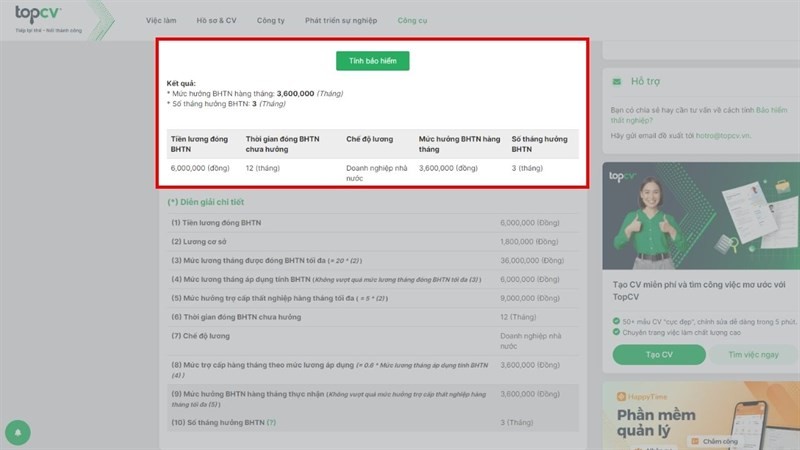The image size is (800, 450).
Task: Click the Tạo CV button
Action: [659, 355]
